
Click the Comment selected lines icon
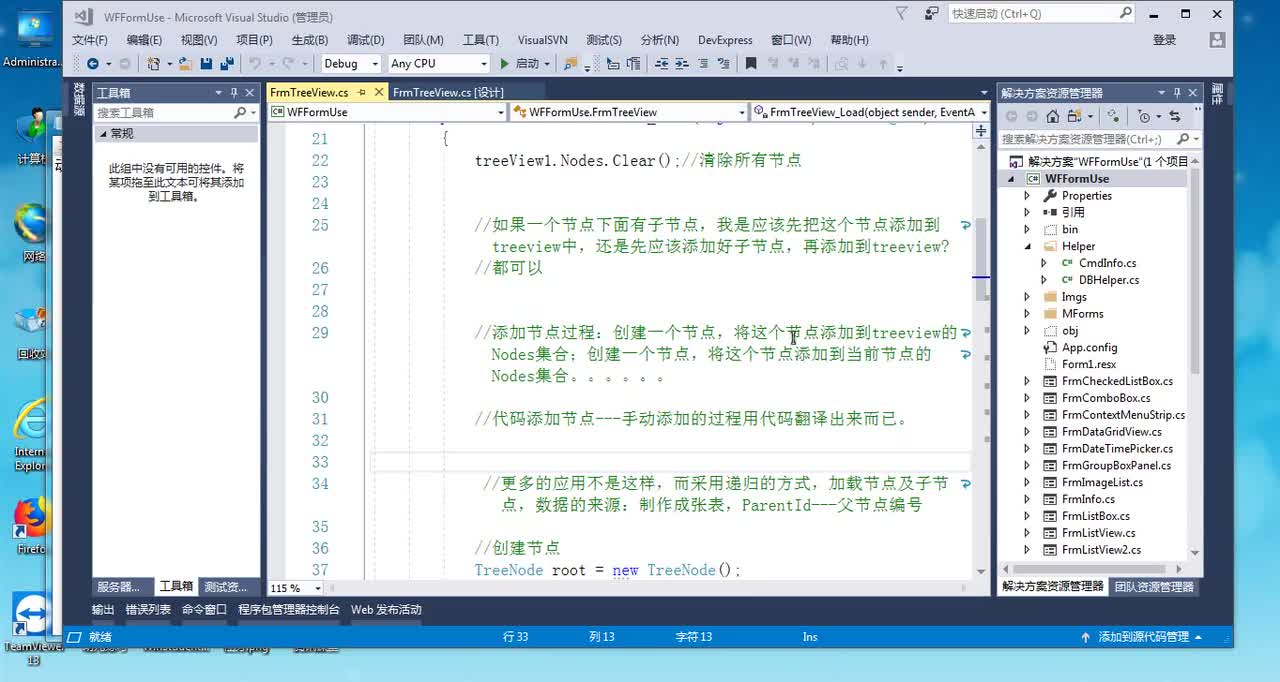[701, 63]
